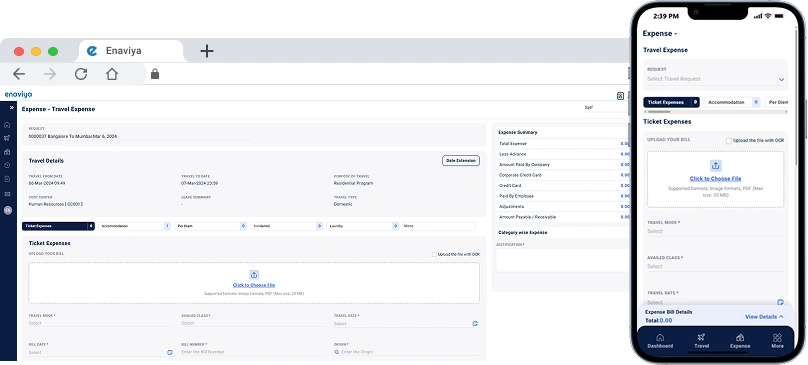
Task: Click the mobile upload bill icon
Action: point(716,165)
